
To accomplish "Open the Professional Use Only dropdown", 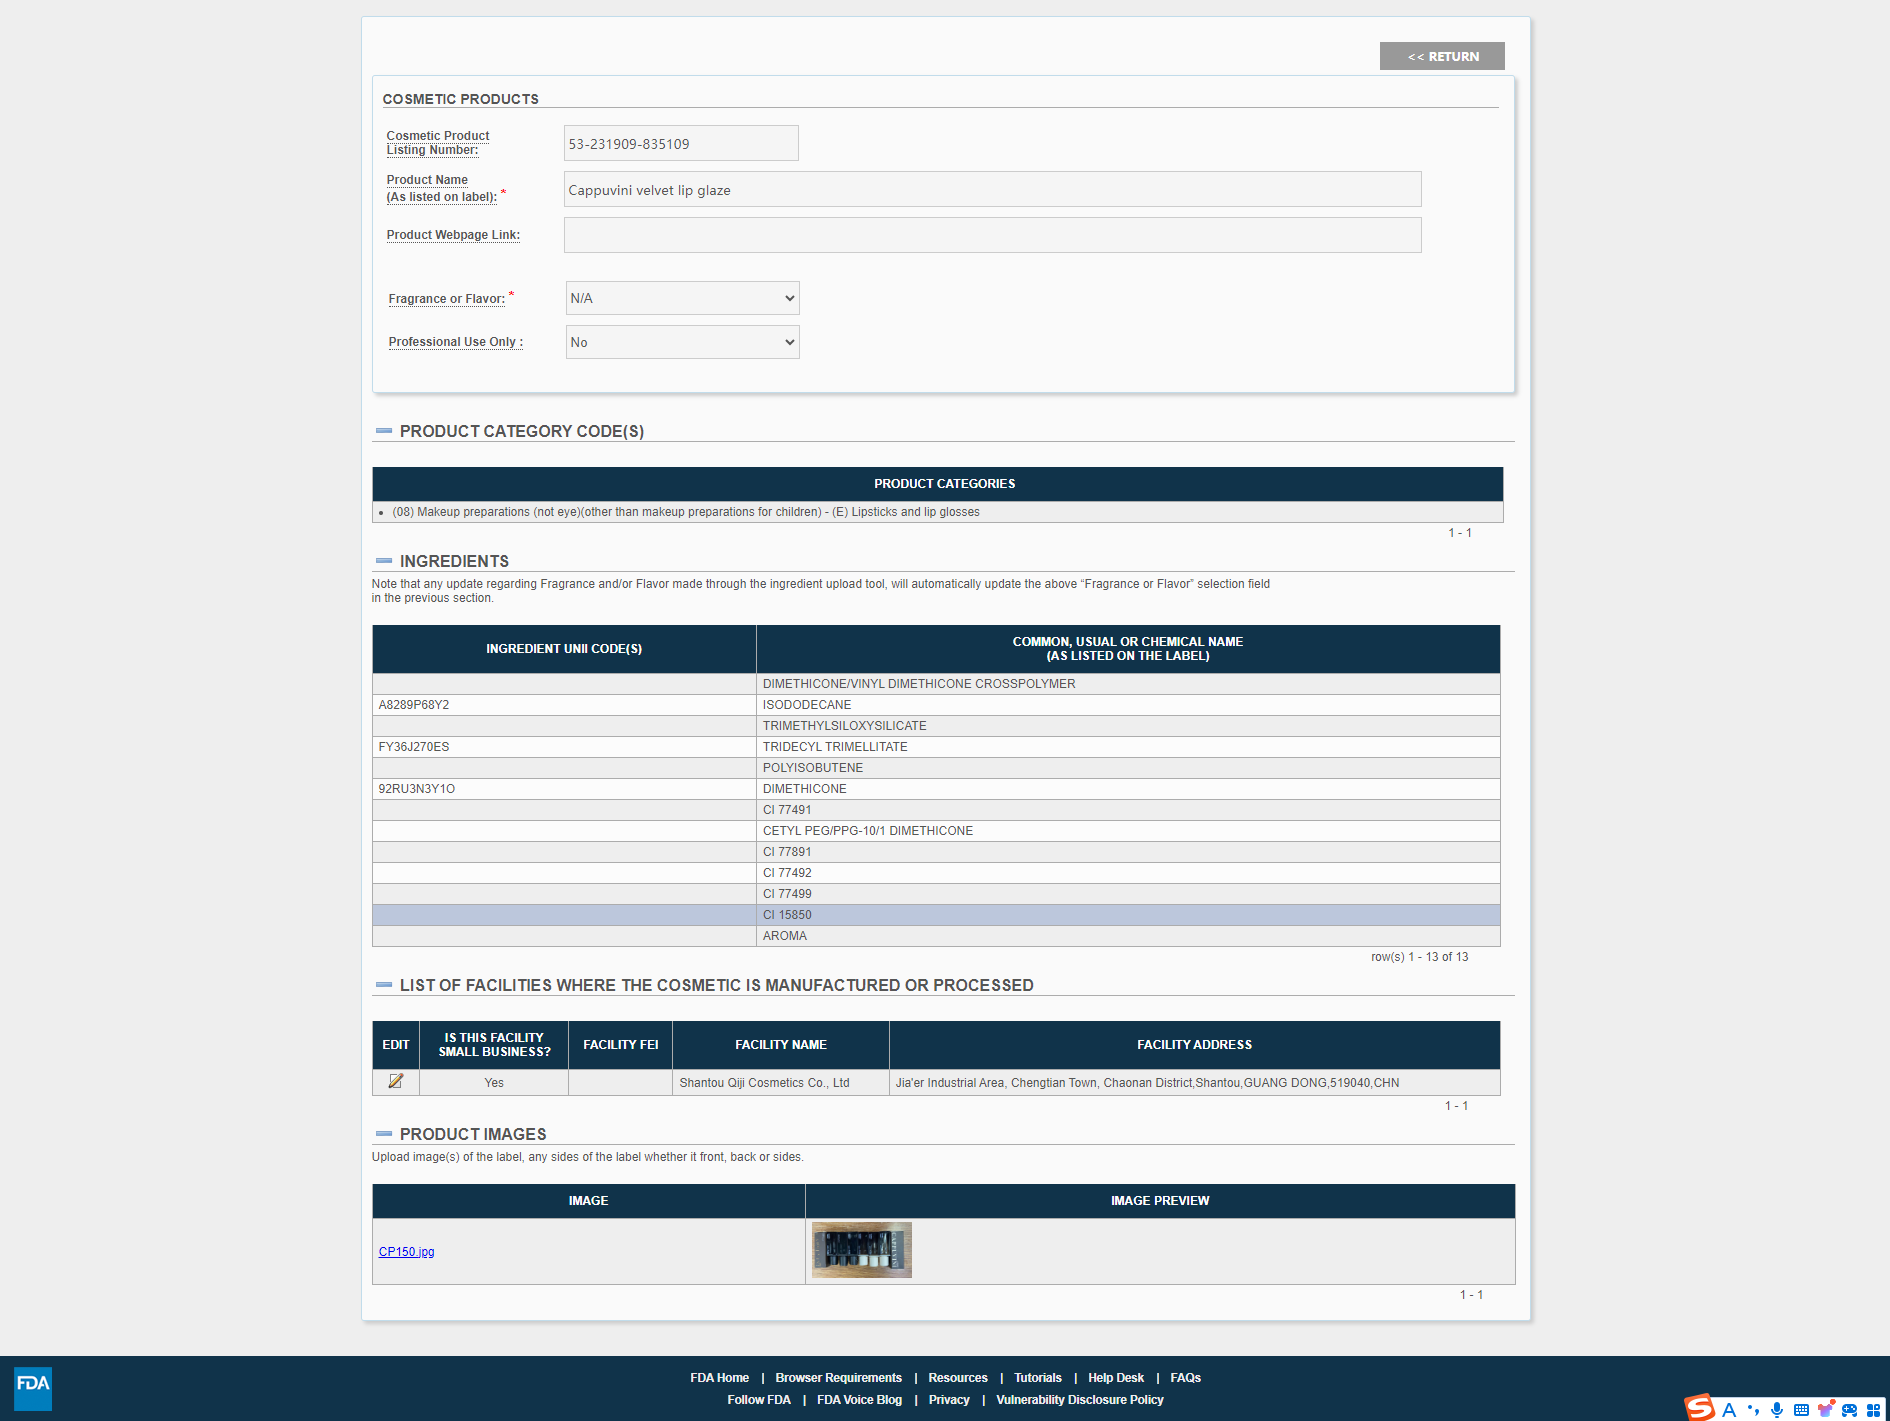I will click(x=682, y=342).
